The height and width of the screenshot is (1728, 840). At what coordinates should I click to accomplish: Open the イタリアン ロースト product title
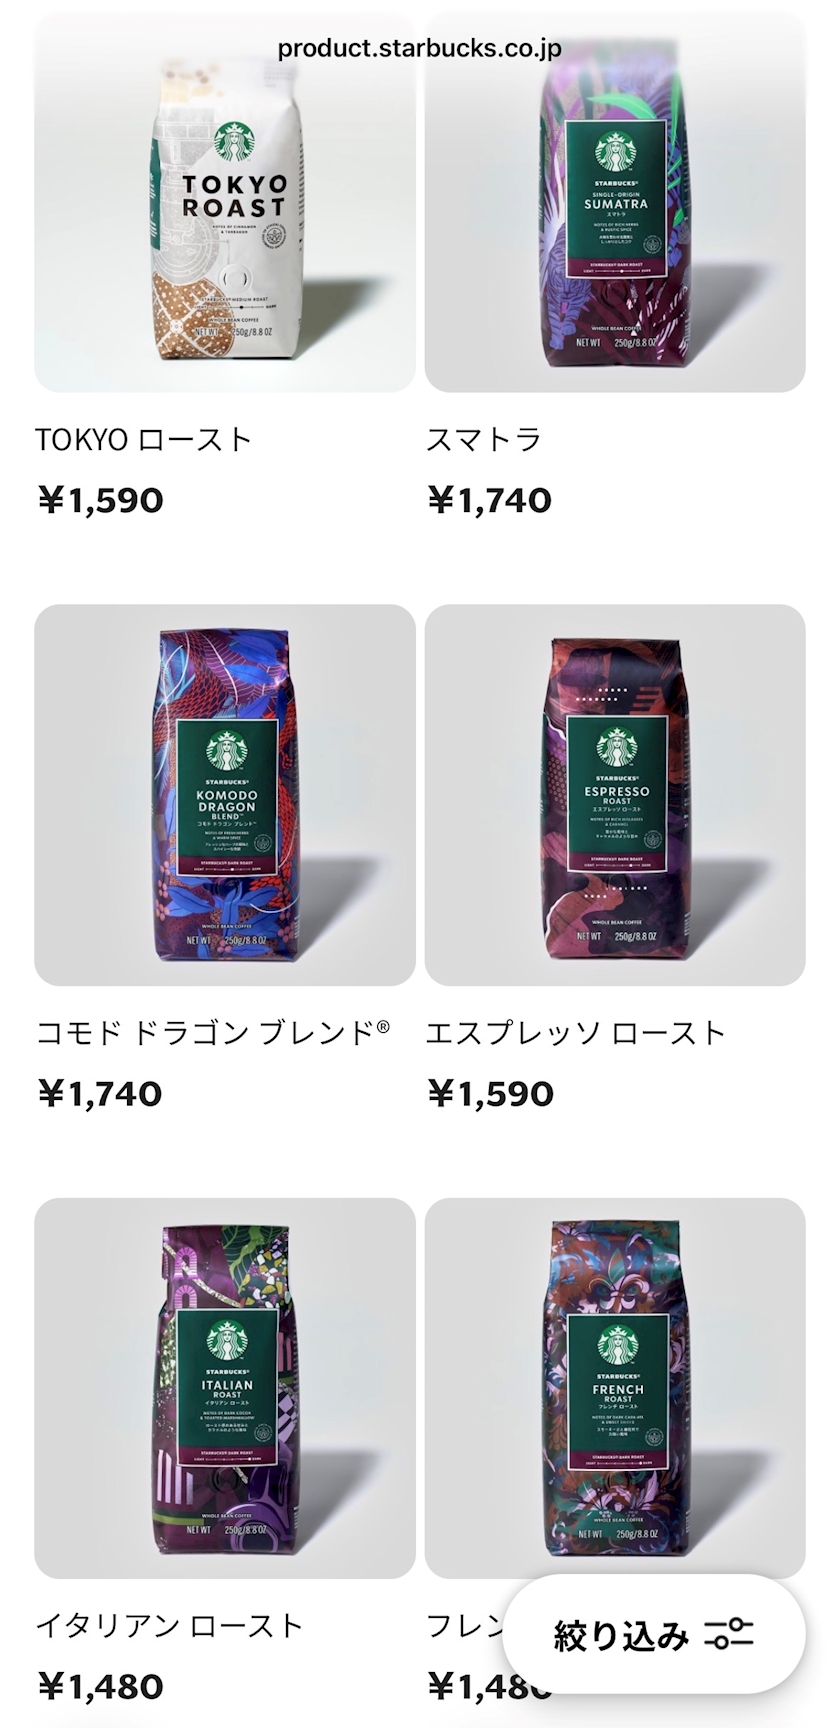click(x=169, y=1626)
